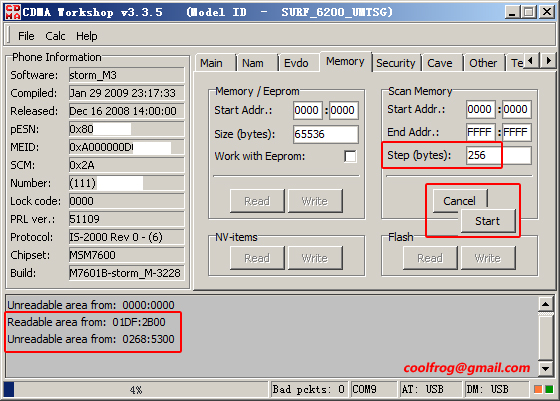Click Write in Memory / Eeprom group
560x401 pixels.
click(315, 201)
